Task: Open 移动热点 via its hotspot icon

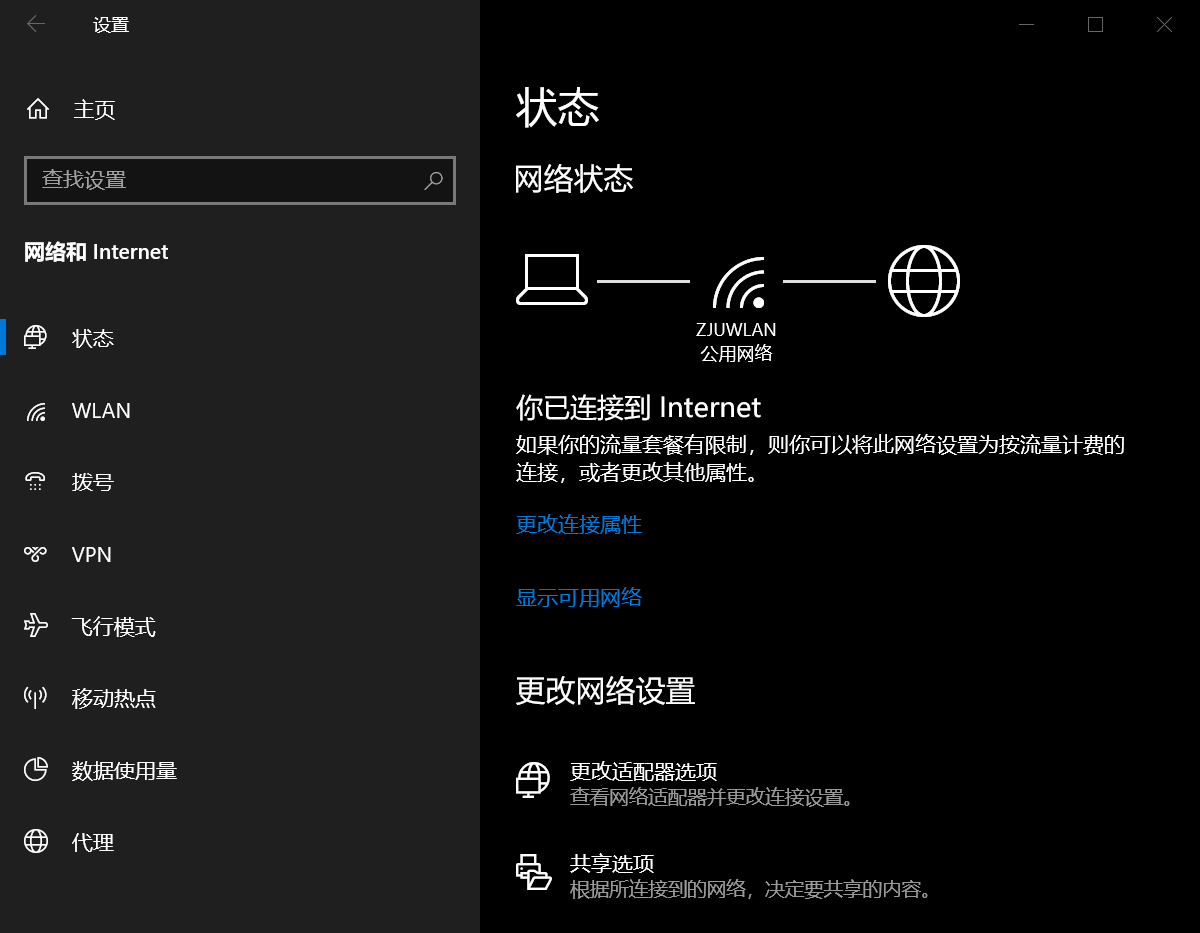Action: (x=35, y=698)
